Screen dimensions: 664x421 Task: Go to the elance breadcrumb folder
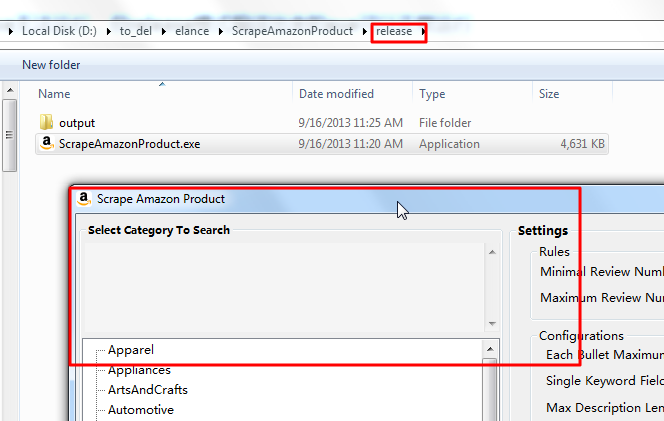[192, 31]
